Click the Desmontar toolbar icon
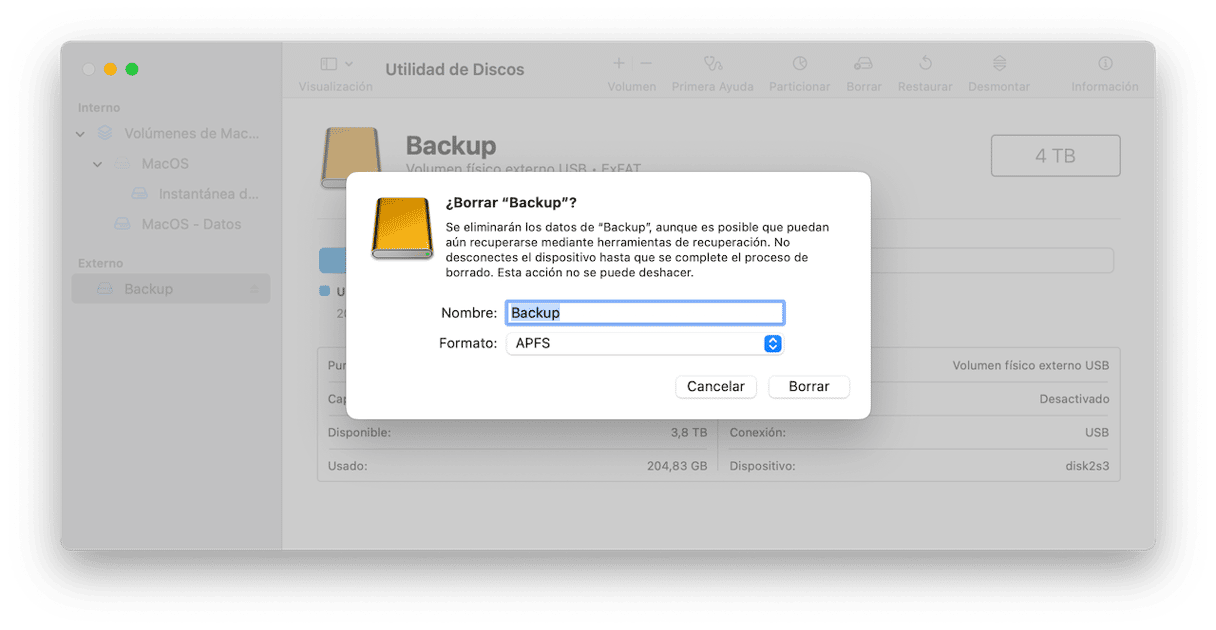Image resolution: width=1216 pixels, height=630 pixels. 998,64
